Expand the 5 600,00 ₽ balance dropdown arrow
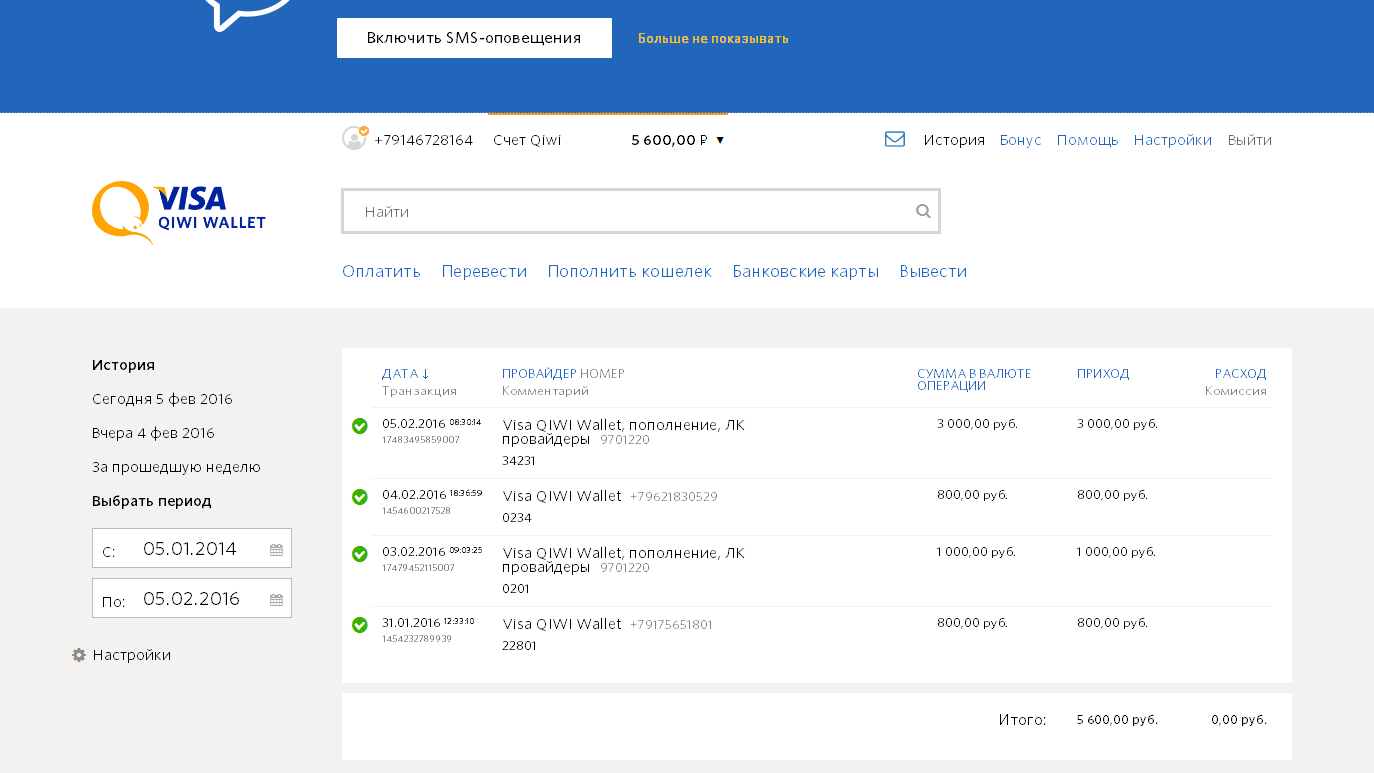Screen dimensions: 1374x773 click(x=720, y=140)
